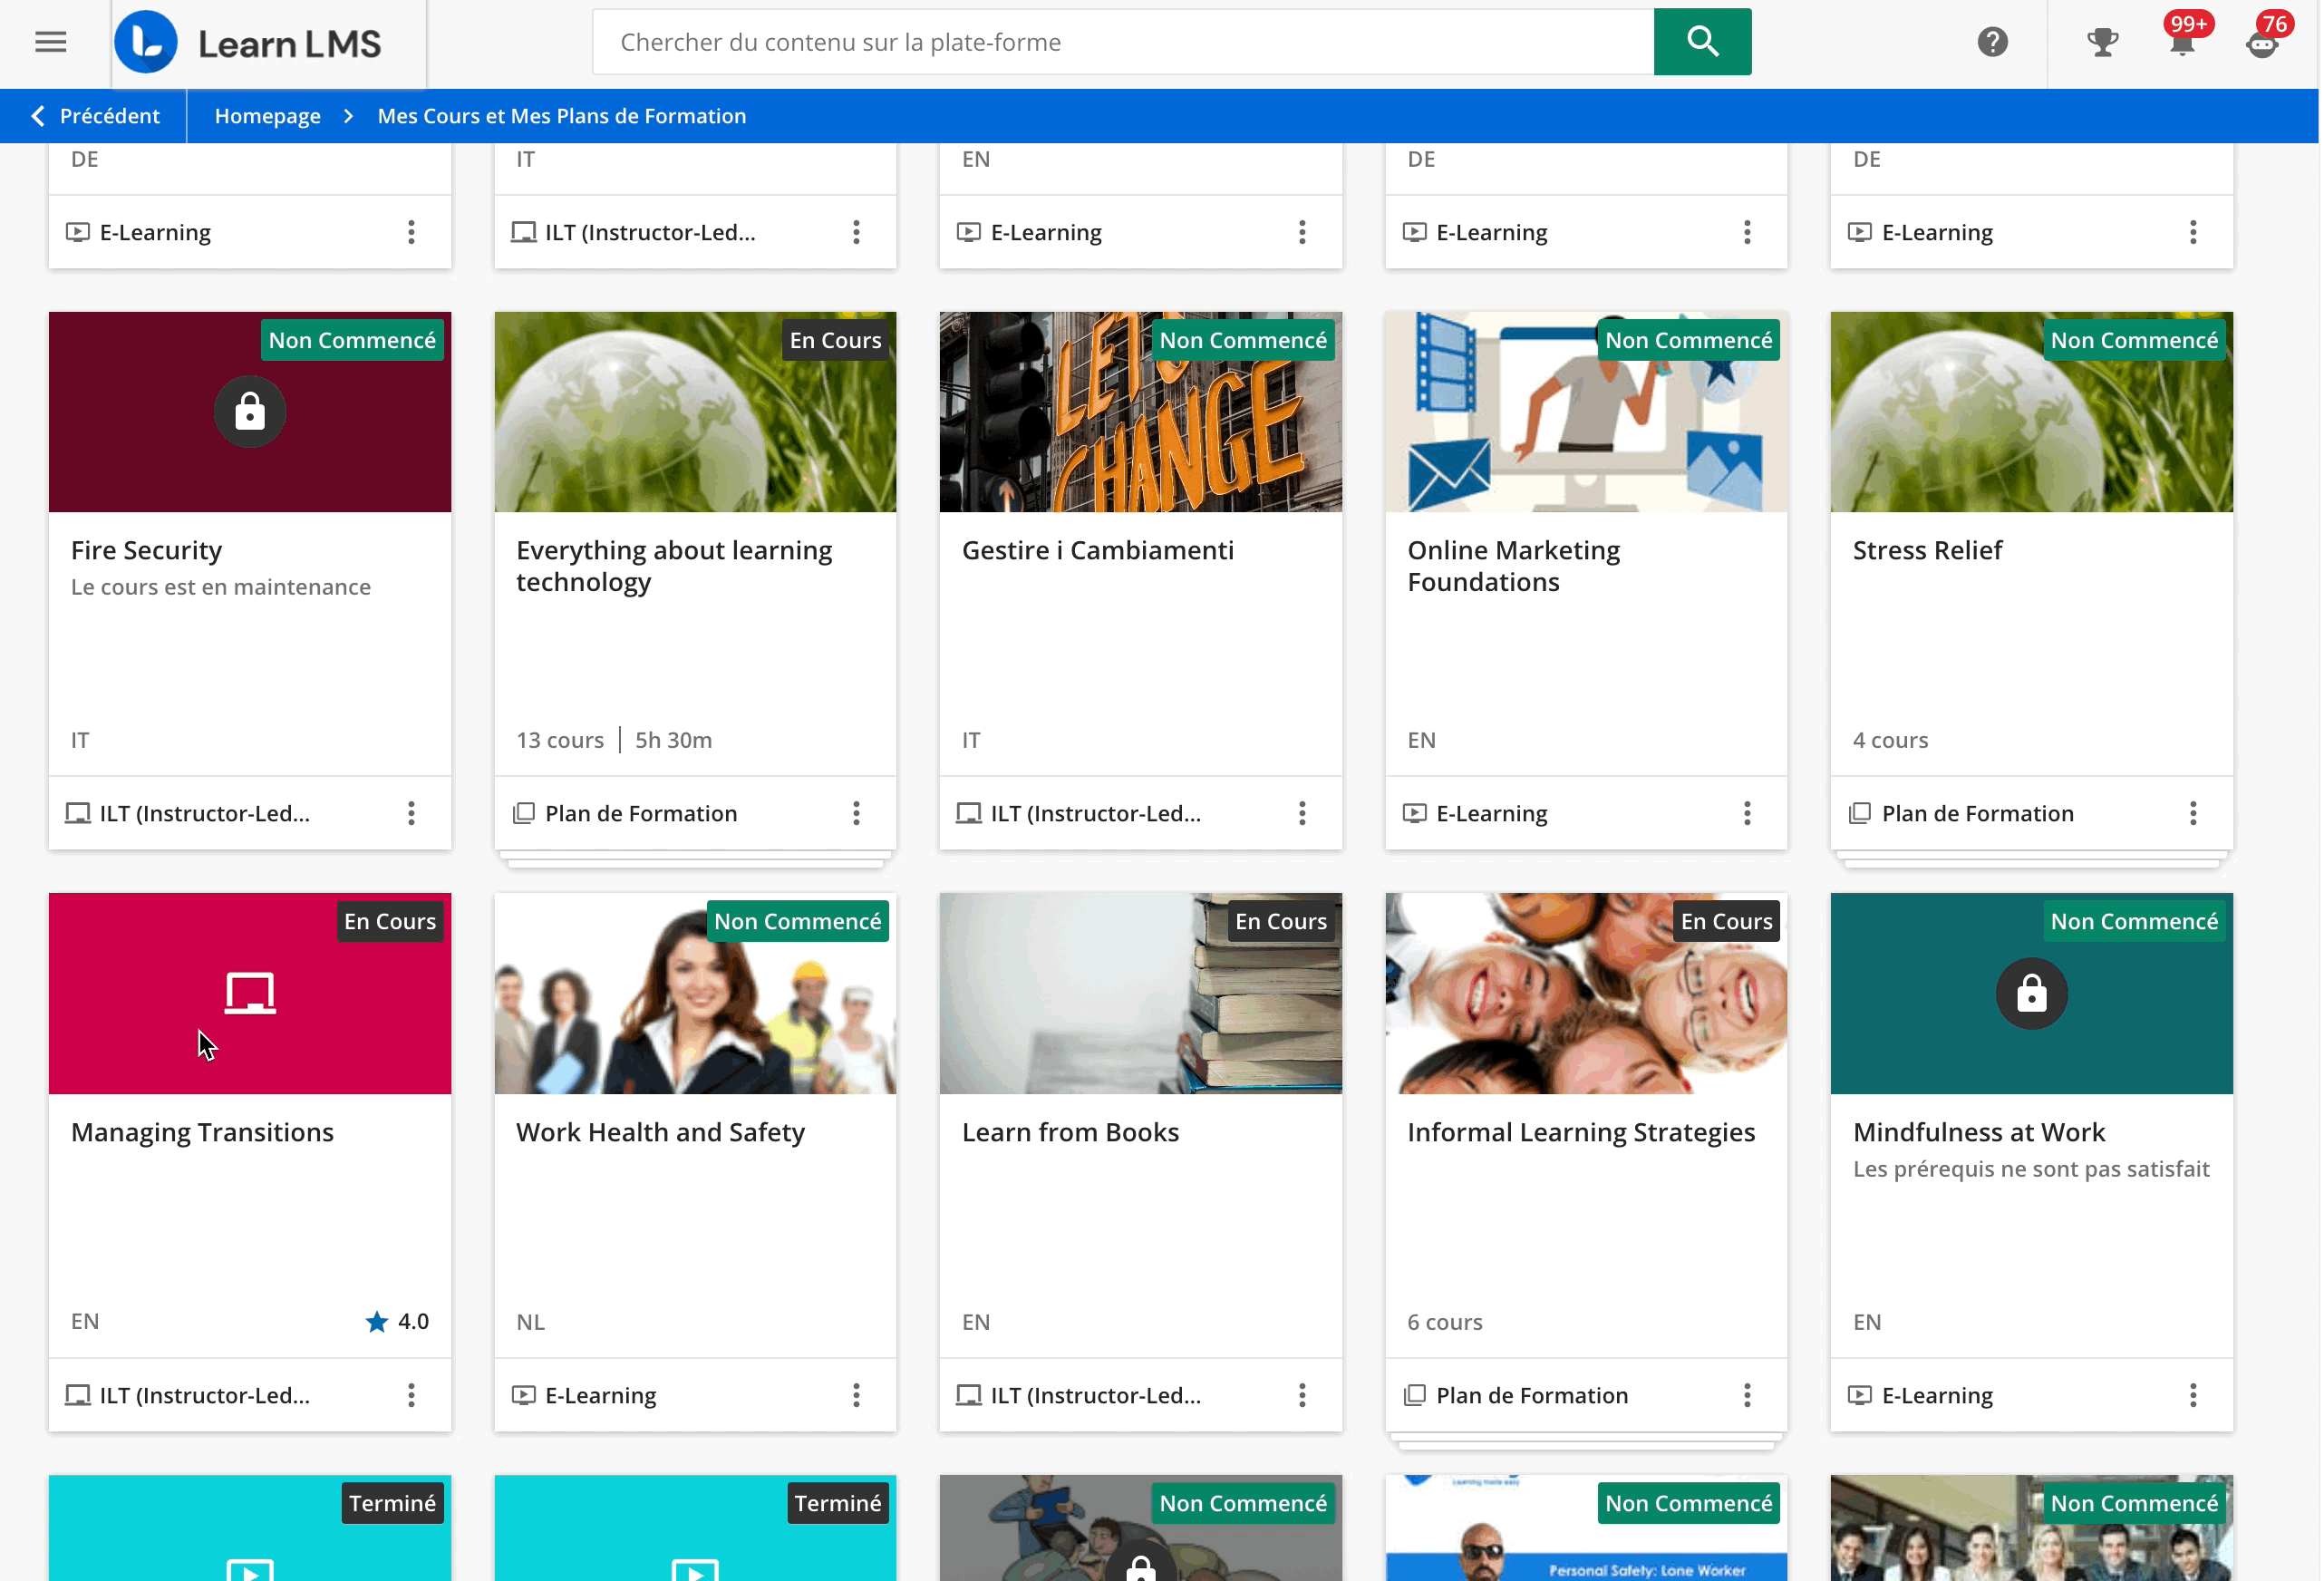Click the lock icon on Fire Security
This screenshot has width=2324, height=1581.
pyautogui.click(x=249, y=412)
